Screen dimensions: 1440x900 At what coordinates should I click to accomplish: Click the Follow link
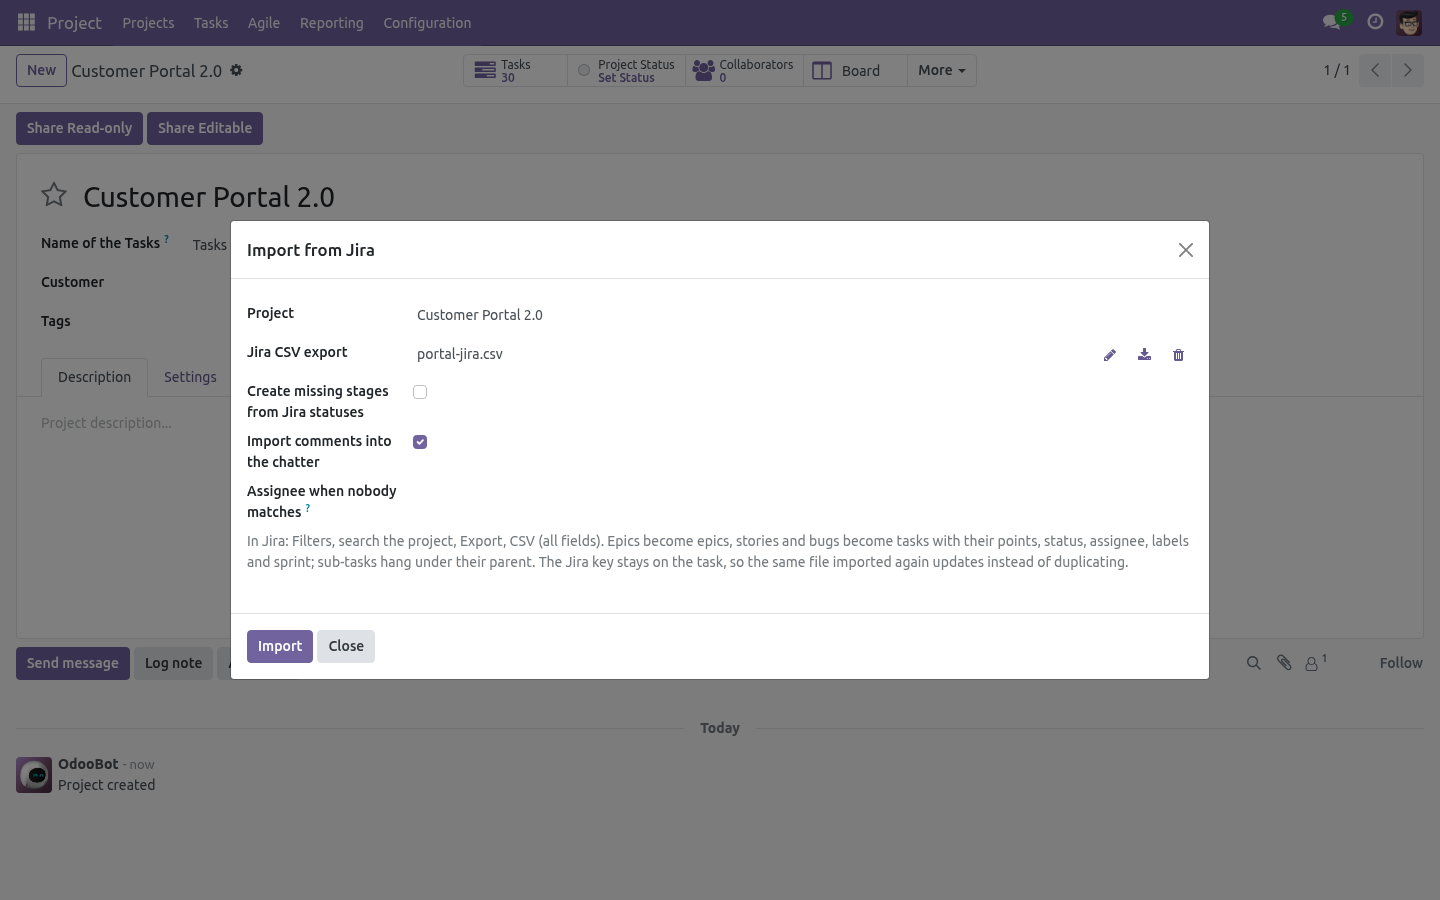click(1401, 663)
